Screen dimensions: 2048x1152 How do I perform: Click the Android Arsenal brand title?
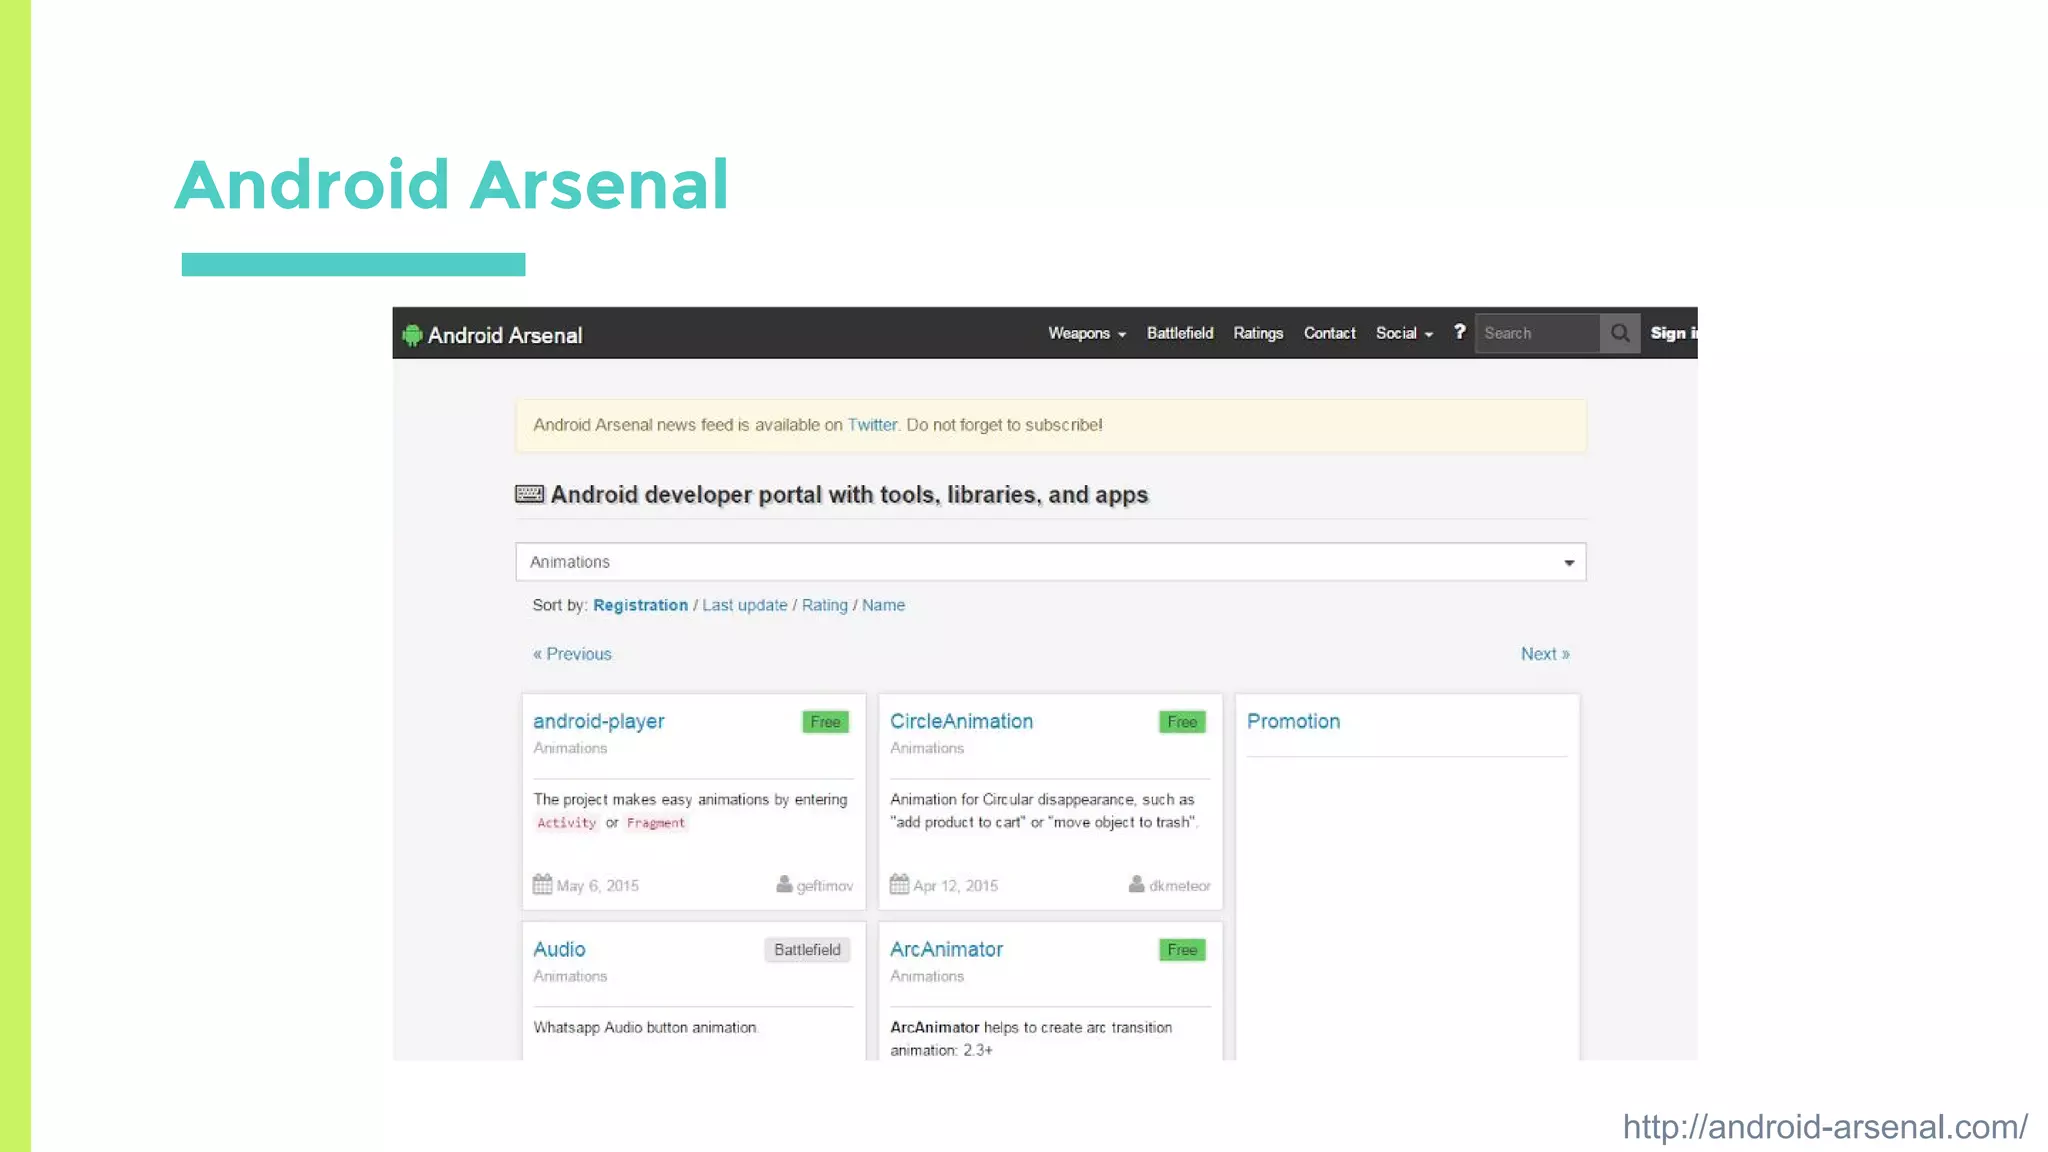pos(505,335)
